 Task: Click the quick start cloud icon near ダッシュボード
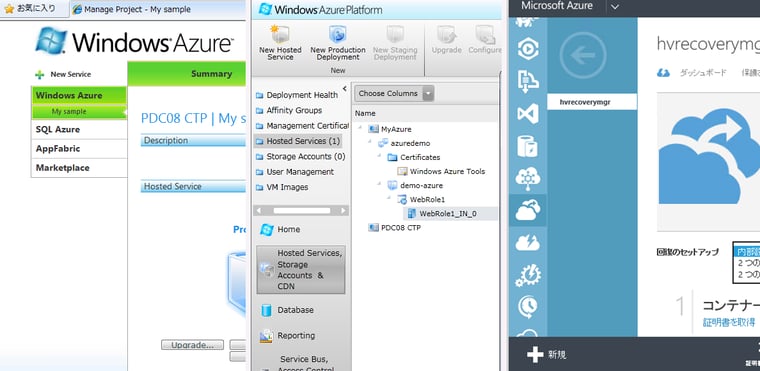(x=663, y=73)
